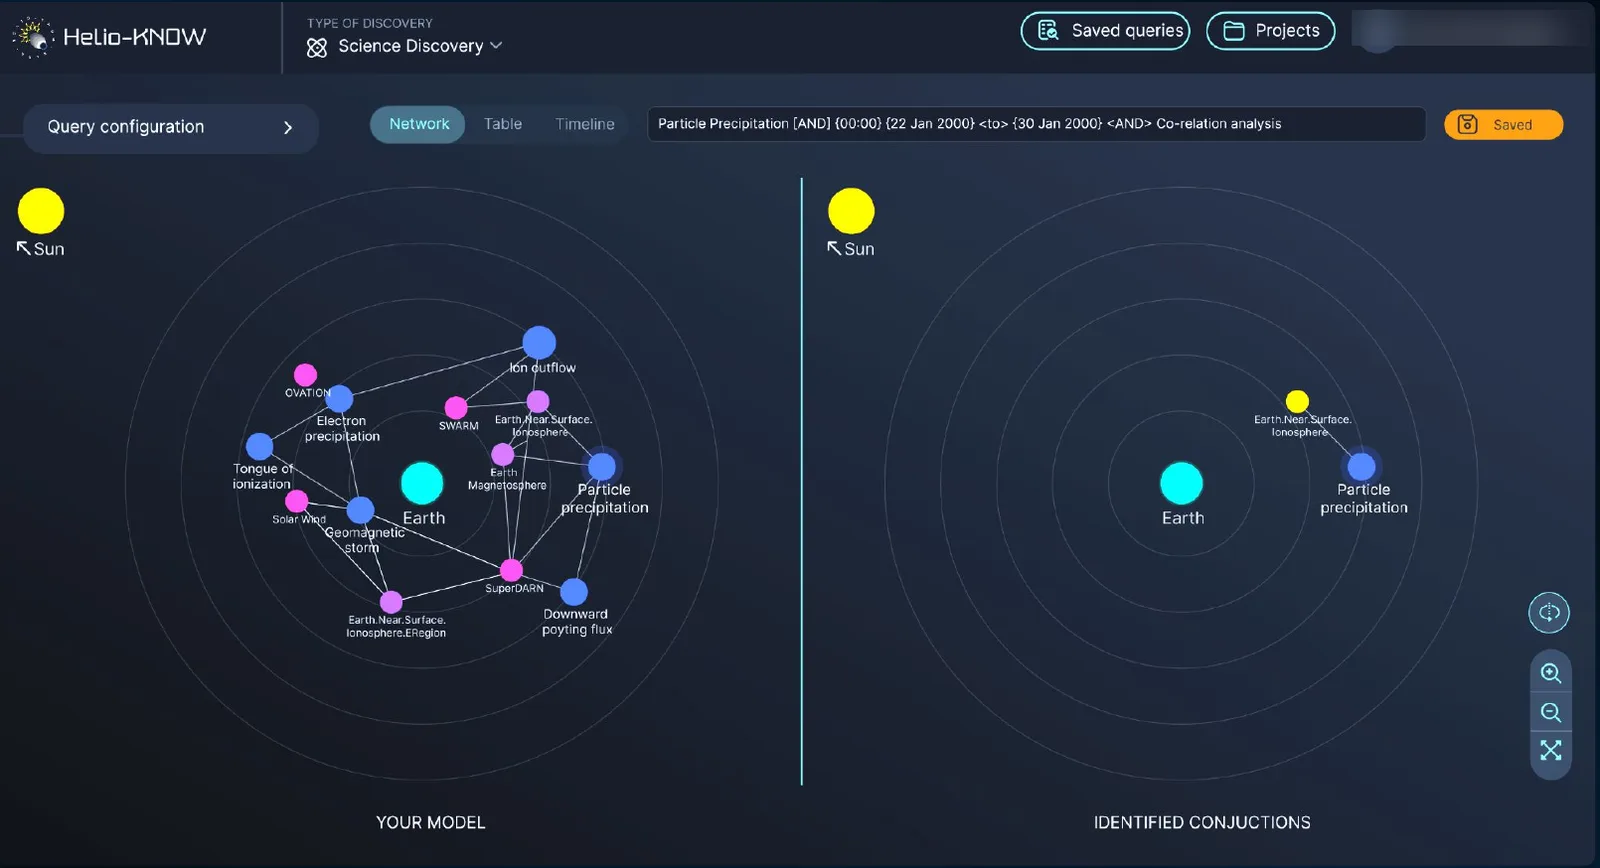This screenshot has width=1600, height=868.
Task: Click the yellow Ionosphere node in Identified Conjunctions
Action: coord(1297,401)
